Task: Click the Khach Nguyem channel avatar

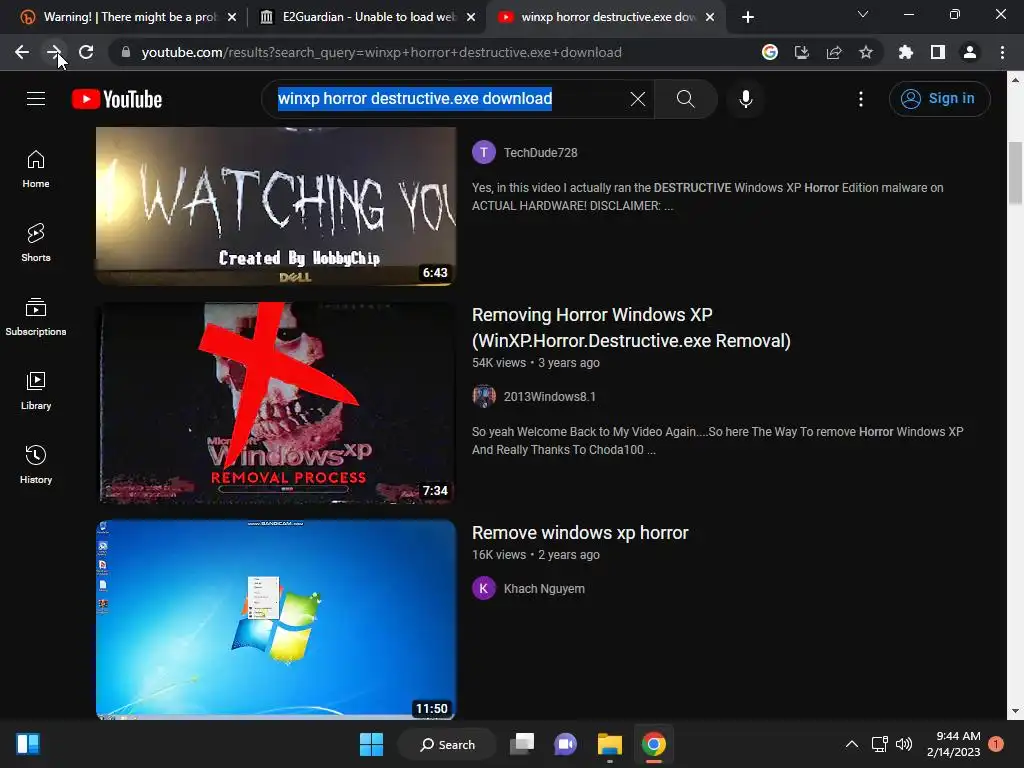Action: pyautogui.click(x=484, y=588)
